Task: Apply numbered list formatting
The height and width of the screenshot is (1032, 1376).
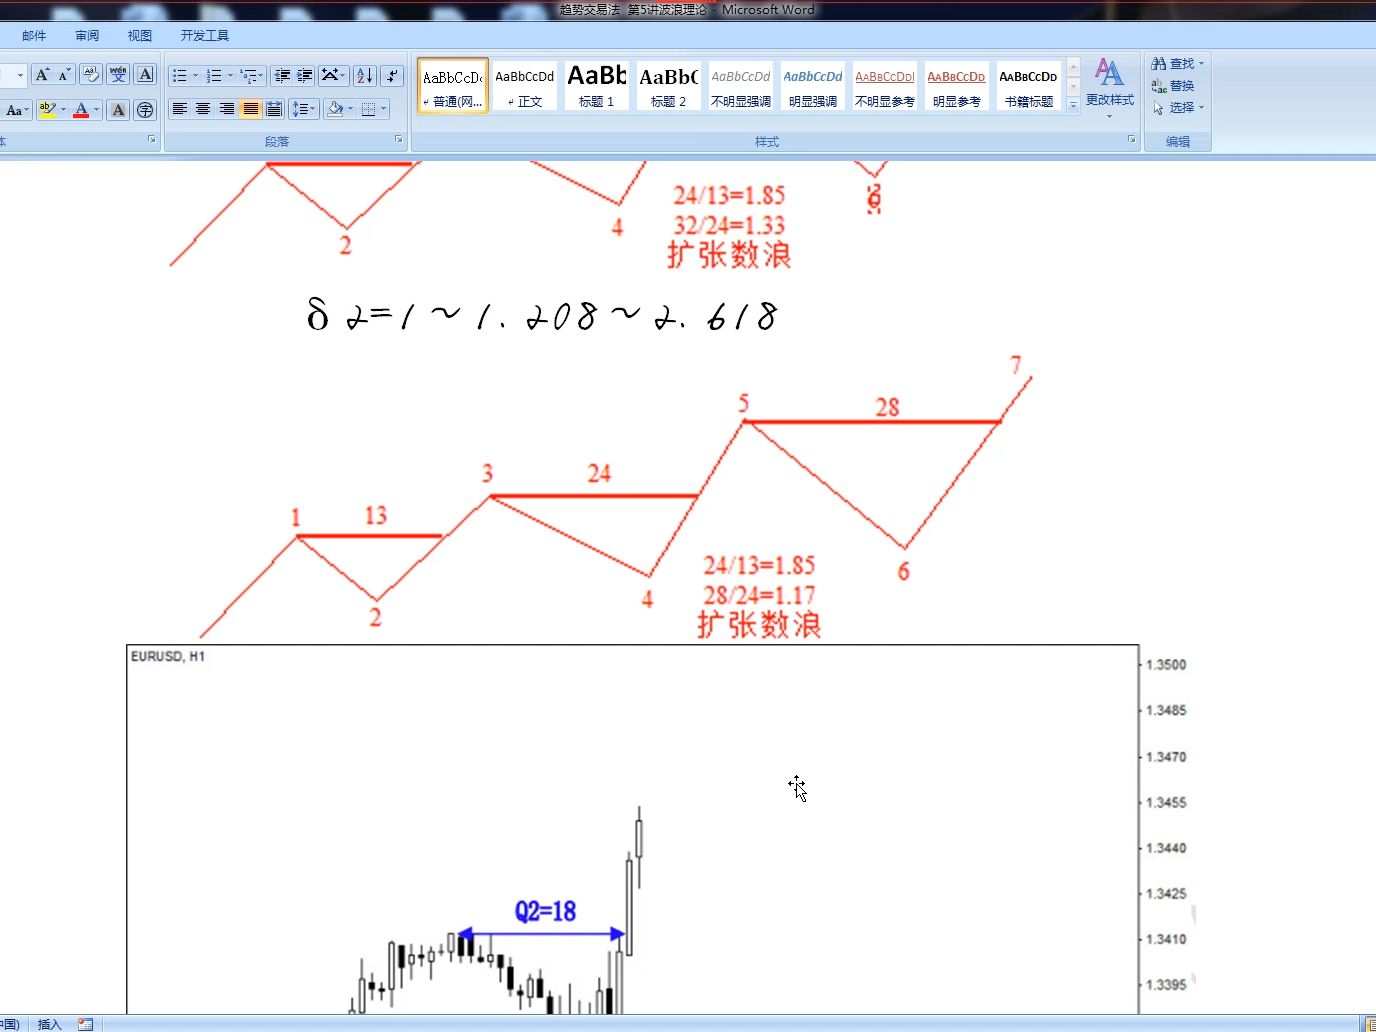Action: [x=213, y=76]
